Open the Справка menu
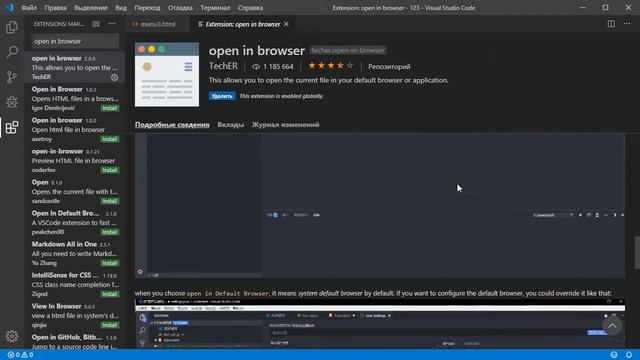The image size is (640, 360). tap(250, 8)
